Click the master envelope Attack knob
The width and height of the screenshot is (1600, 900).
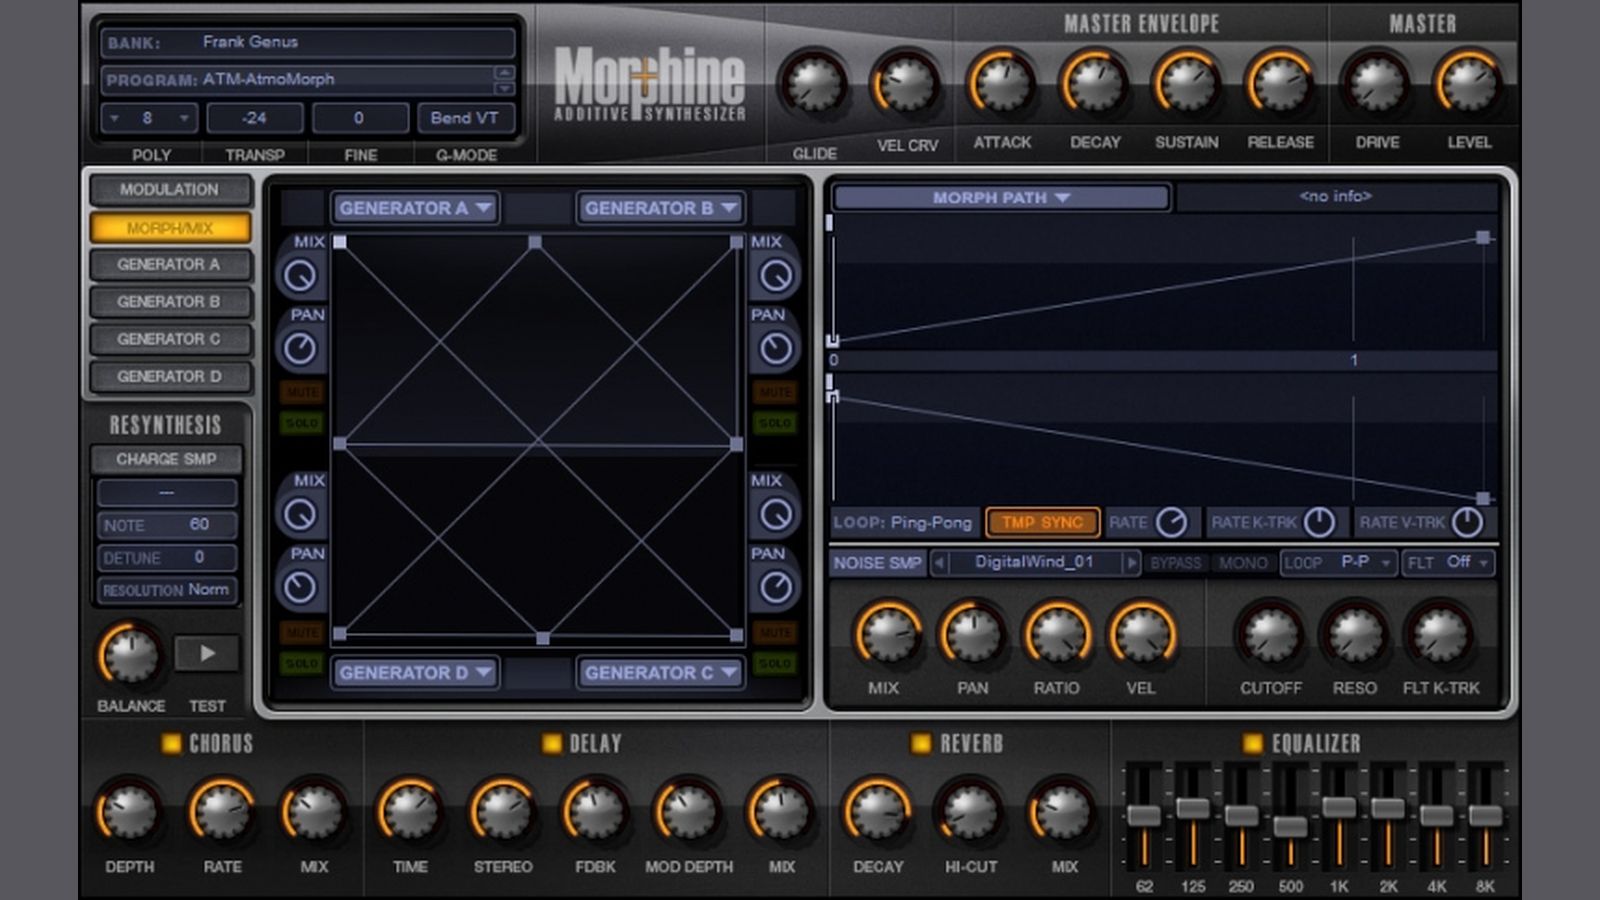click(1002, 85)
